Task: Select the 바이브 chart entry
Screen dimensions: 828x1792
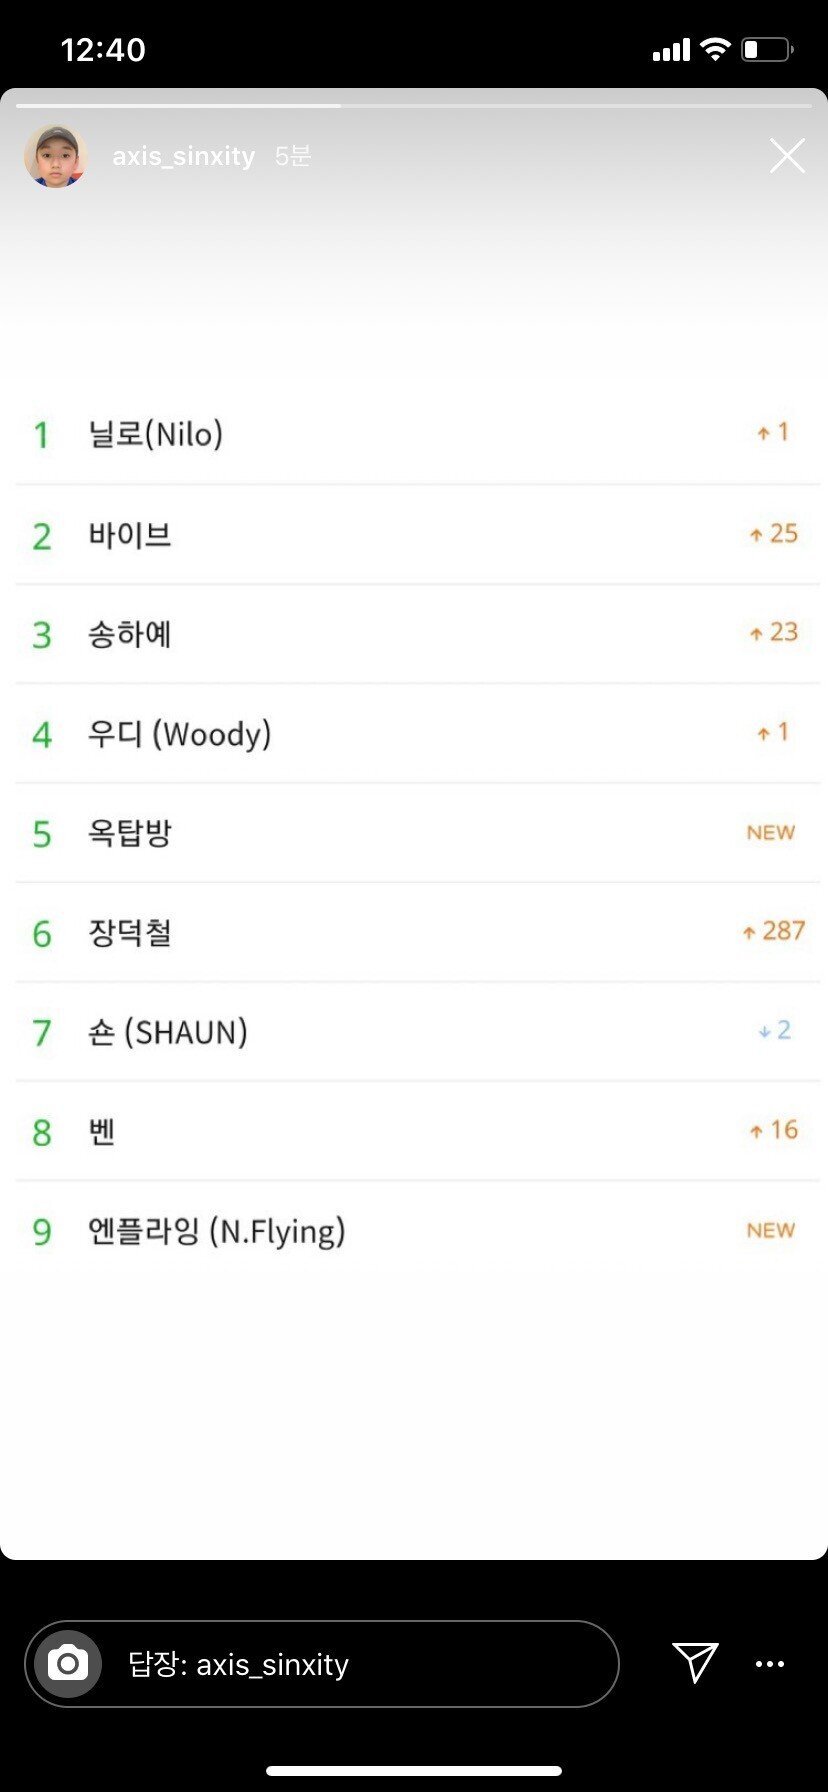Action: click(x=130, y=534)
